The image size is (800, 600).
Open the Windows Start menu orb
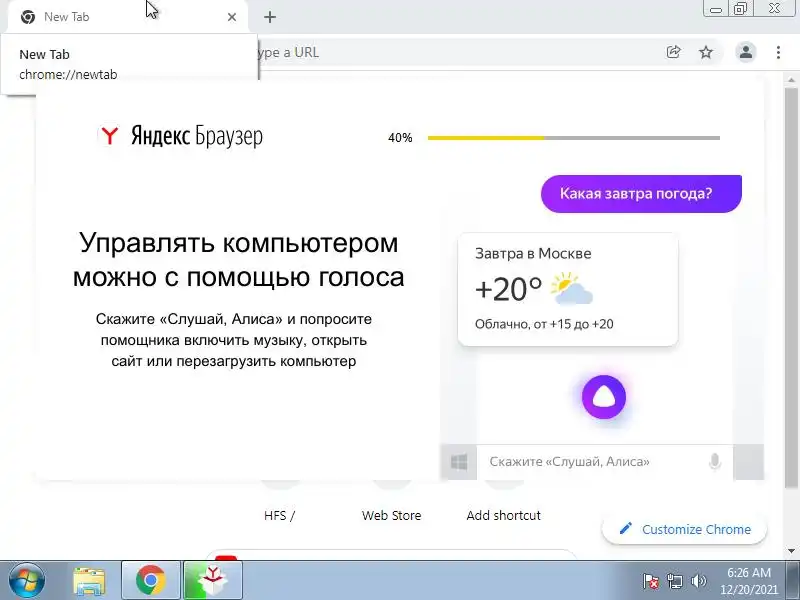point(27,580)
